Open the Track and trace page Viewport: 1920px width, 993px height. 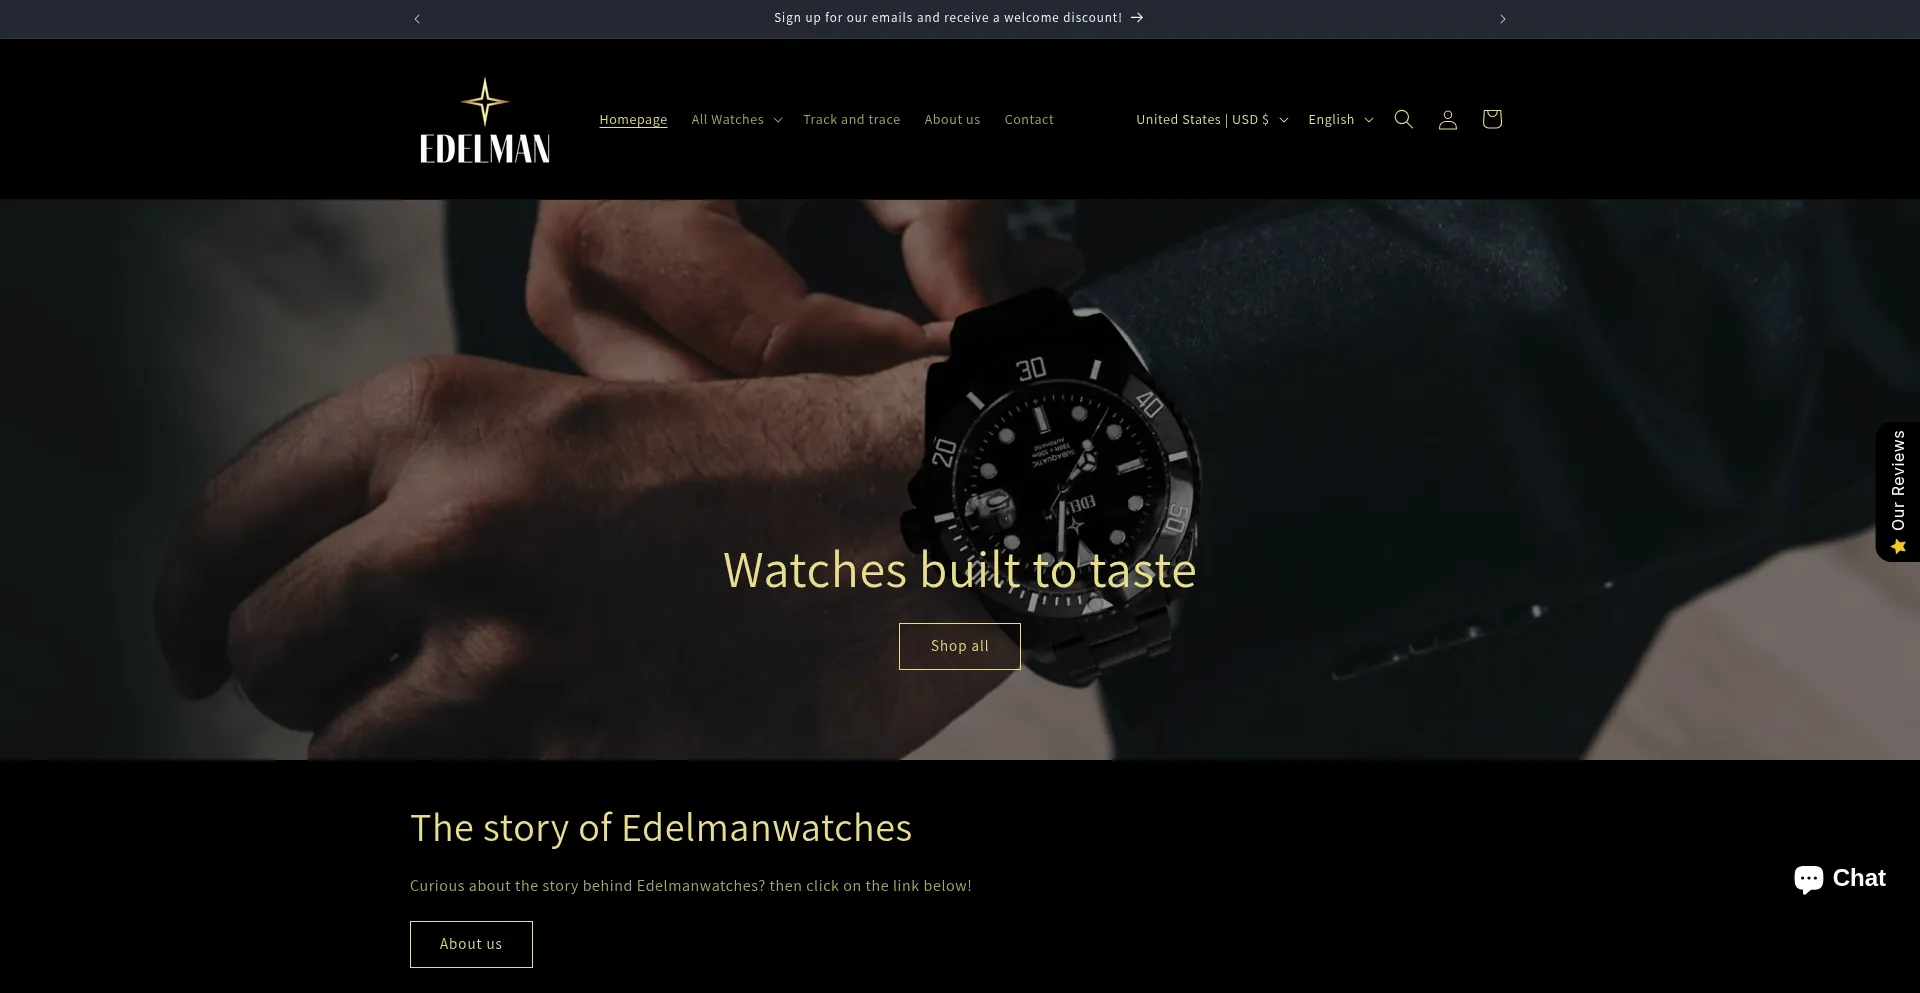851,119
